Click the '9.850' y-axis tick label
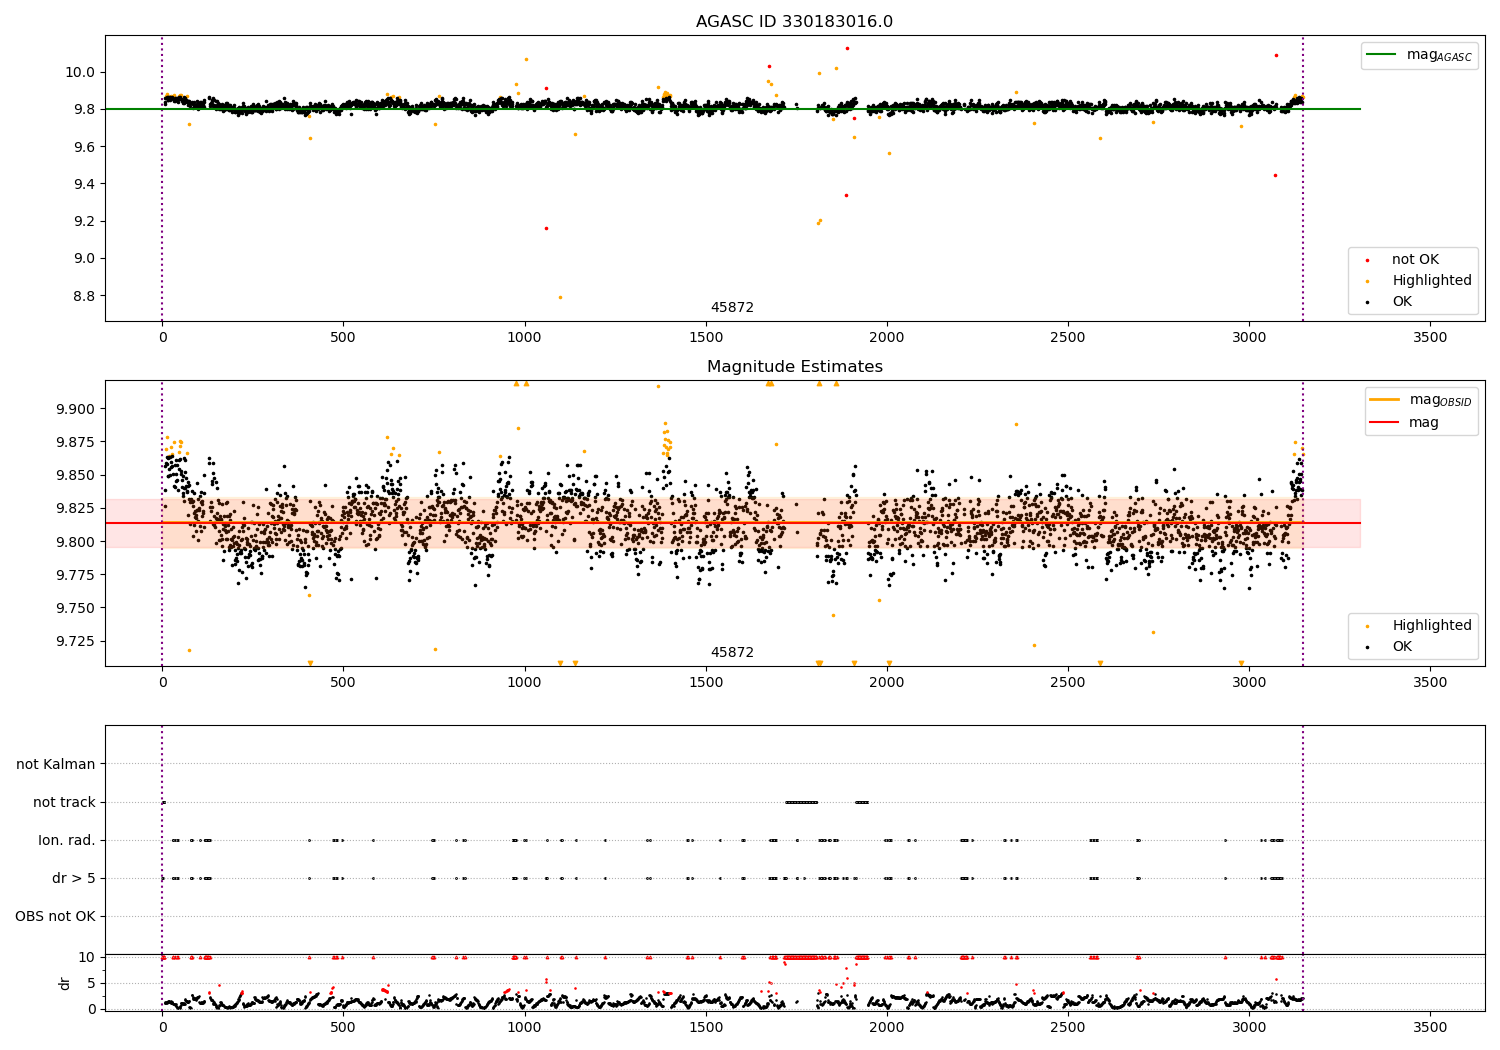 74,475
